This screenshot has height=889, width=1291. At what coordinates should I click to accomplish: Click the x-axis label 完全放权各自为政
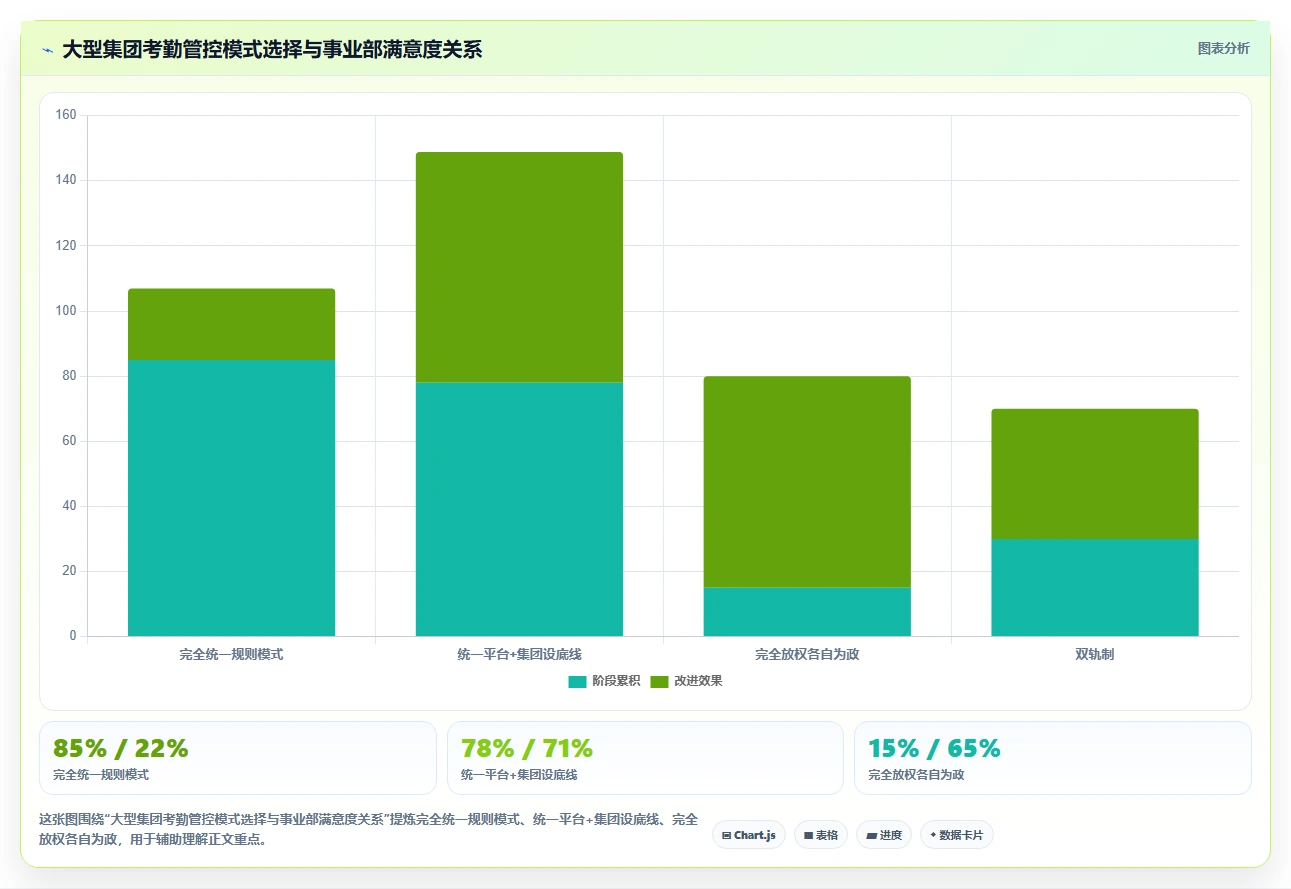(807, 655)
